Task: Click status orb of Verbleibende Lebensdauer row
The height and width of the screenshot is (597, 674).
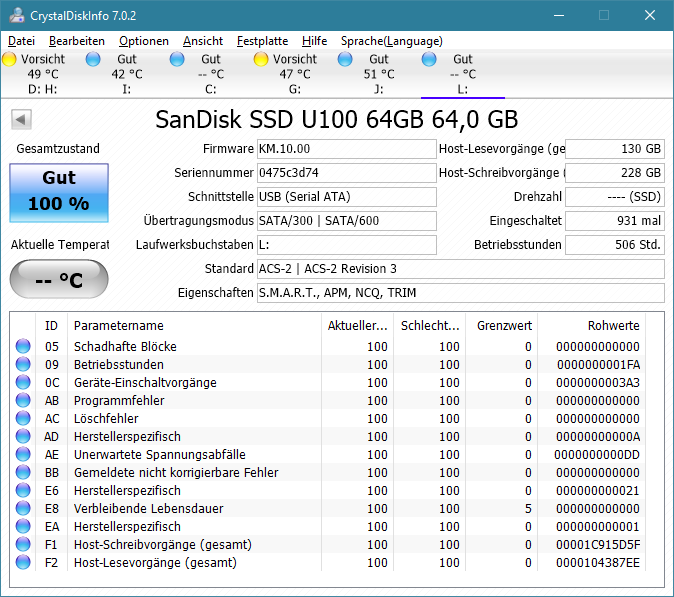Action: pos(23,508)
